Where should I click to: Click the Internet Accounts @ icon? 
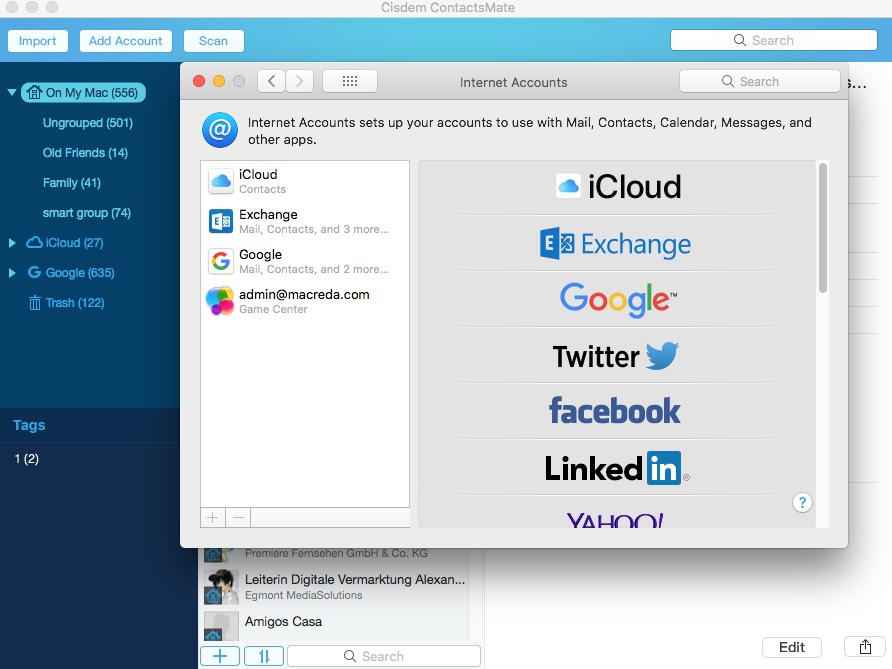point(220,130)
